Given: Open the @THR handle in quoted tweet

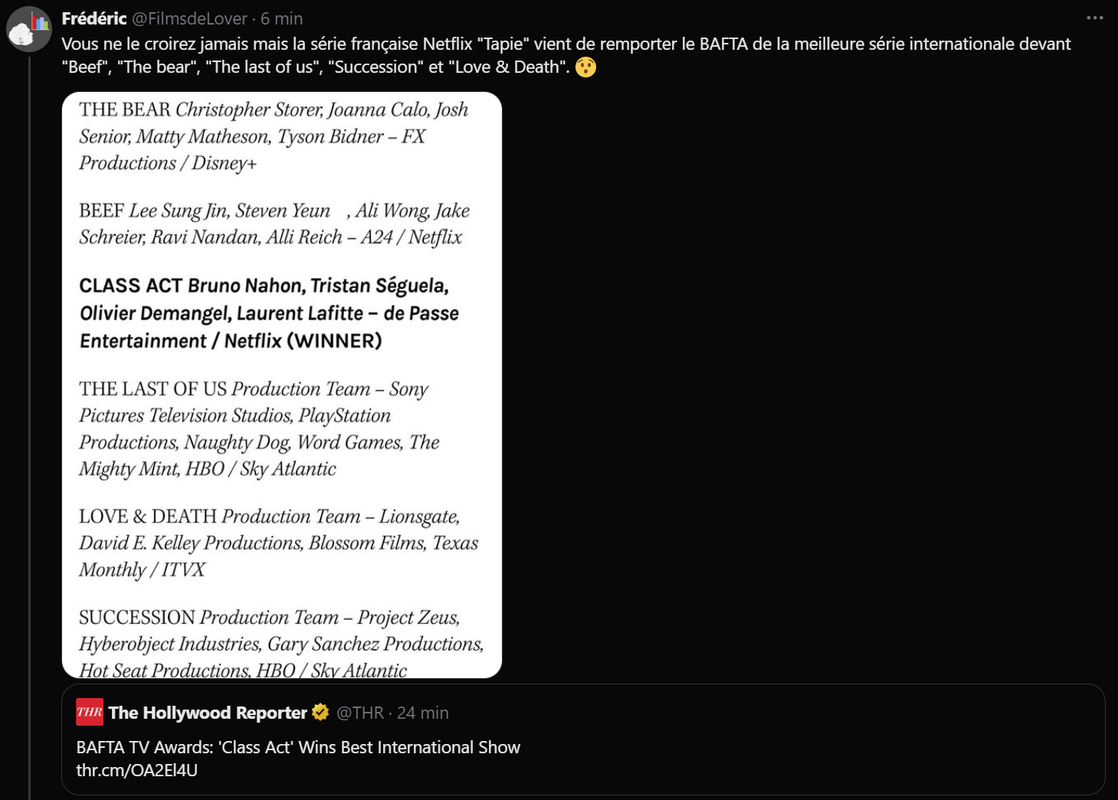Looking at the screenshot, I should pyautogui.click(x=360, y=712).
